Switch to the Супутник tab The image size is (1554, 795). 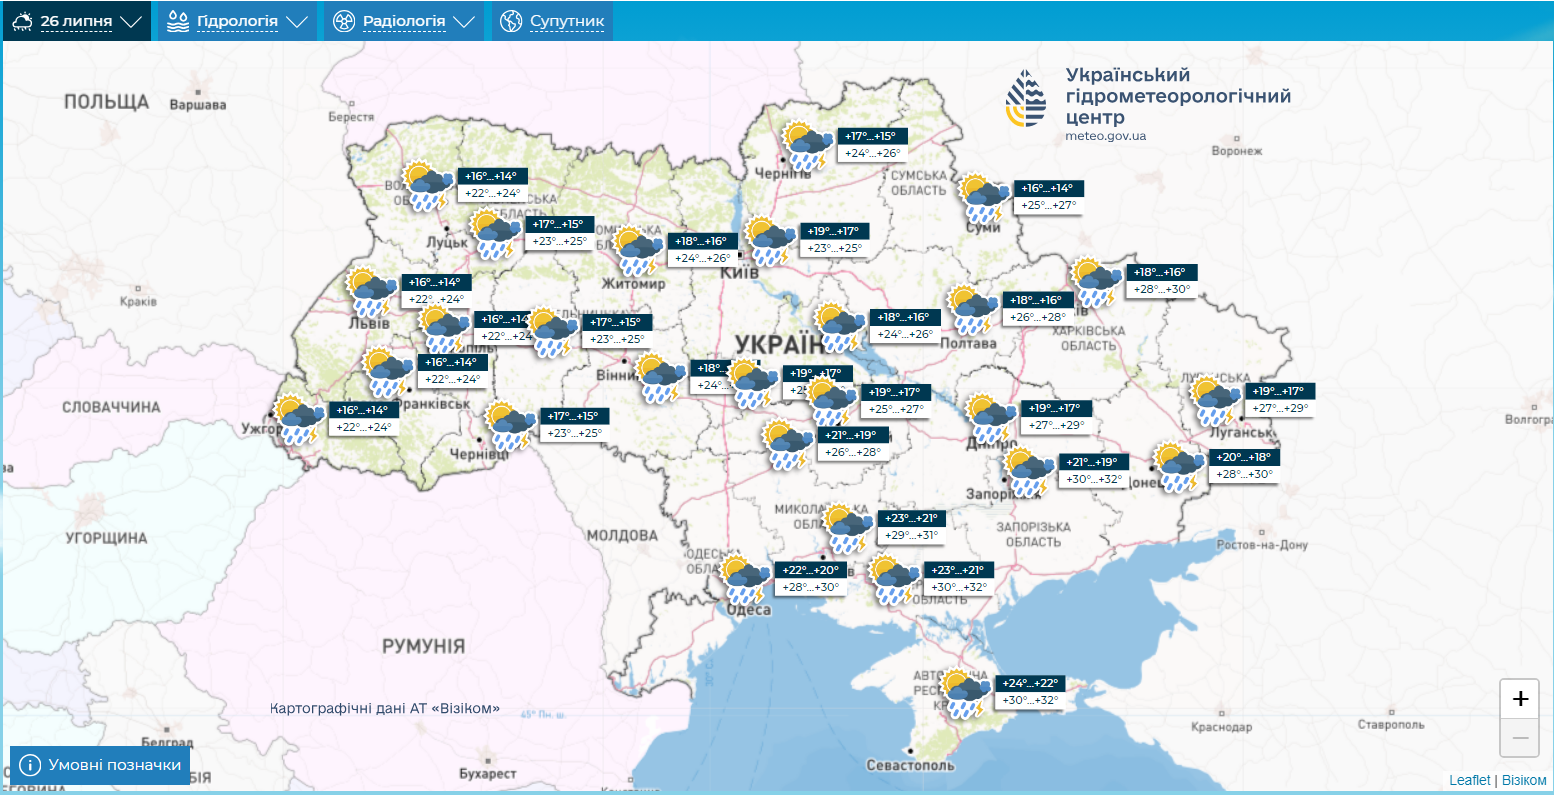point(551,20)
